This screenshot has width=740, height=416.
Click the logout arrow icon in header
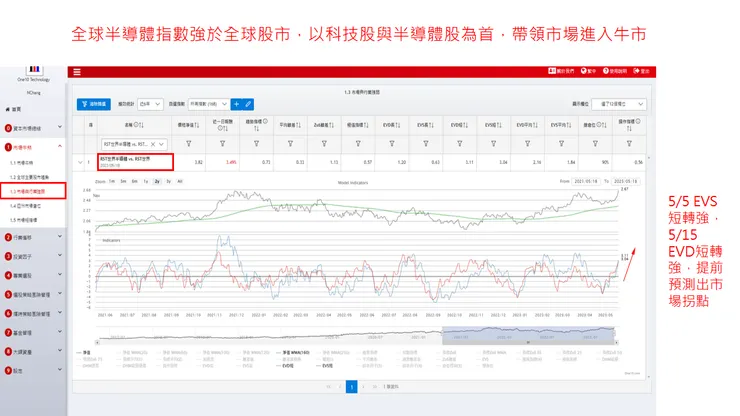pyautogui.click(x=636, y=71)
